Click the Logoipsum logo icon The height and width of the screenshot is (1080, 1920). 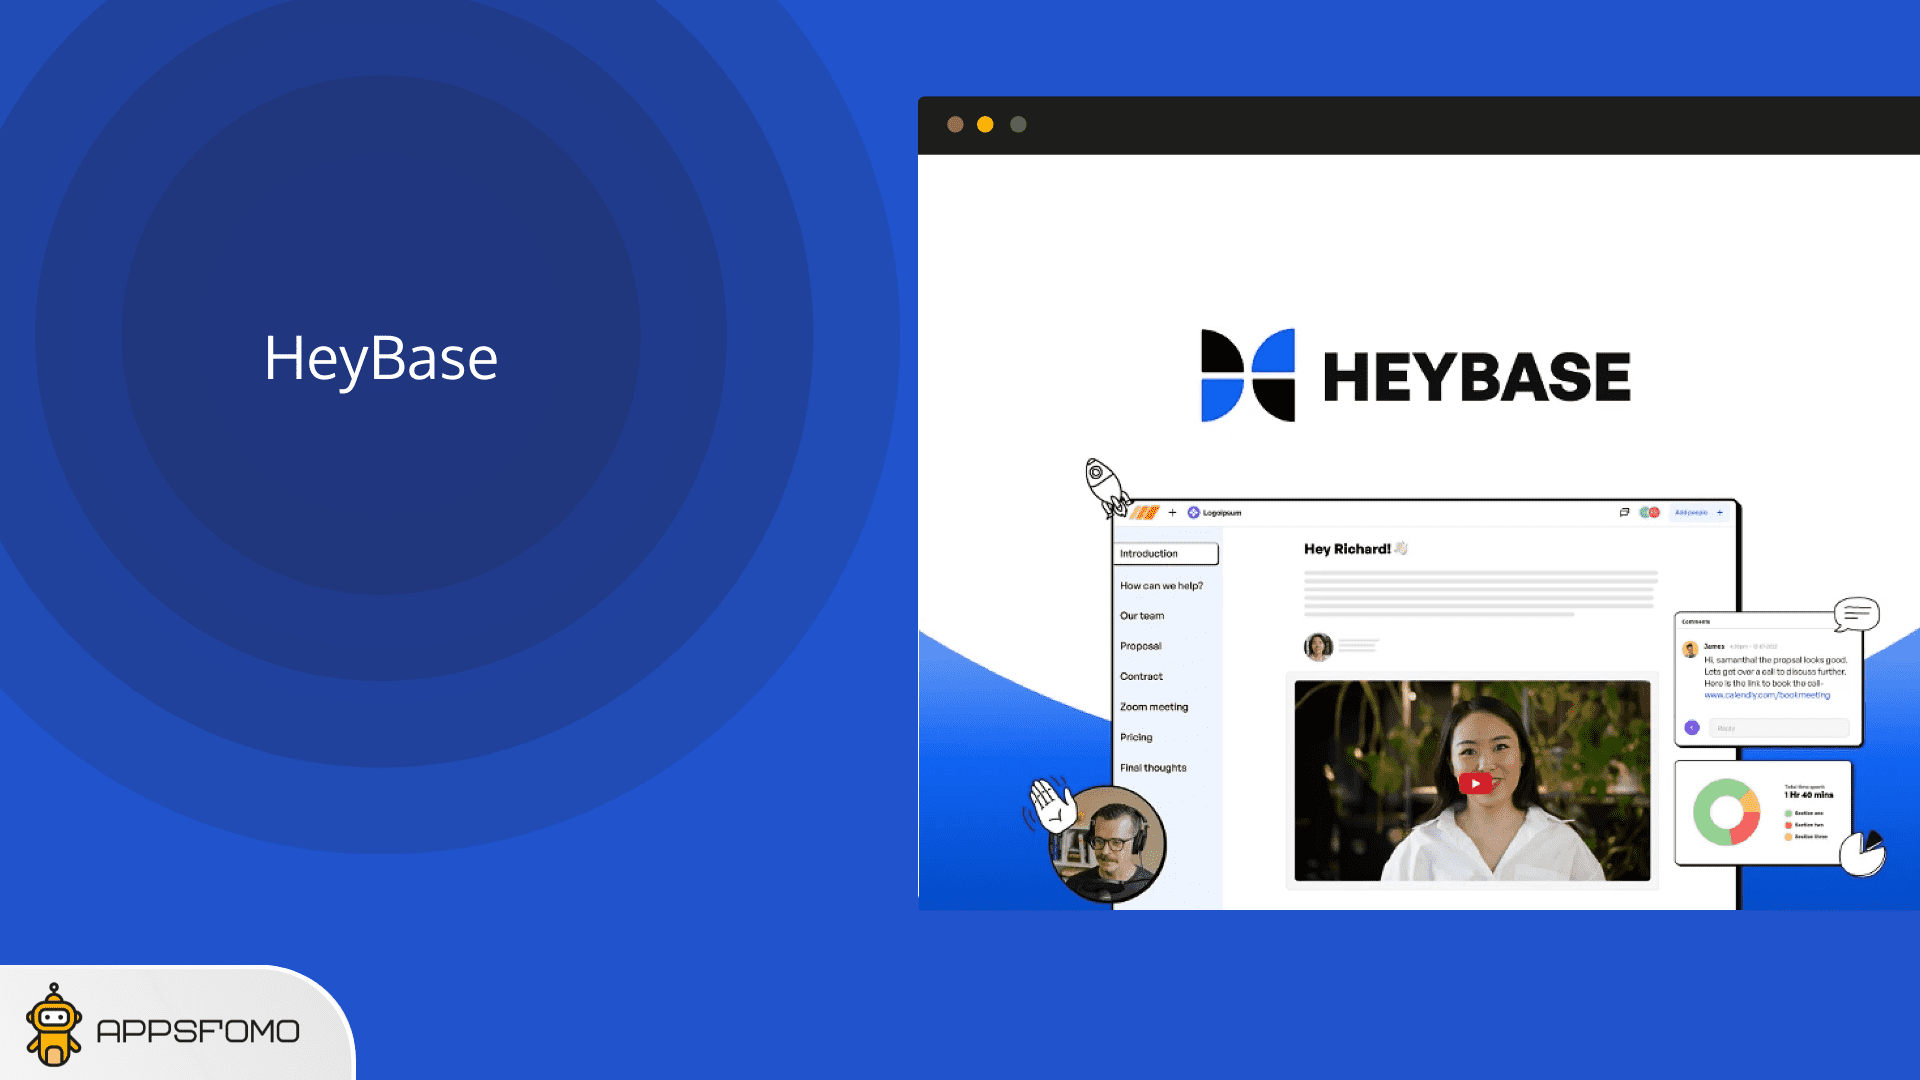click(x=1193, y=512)
